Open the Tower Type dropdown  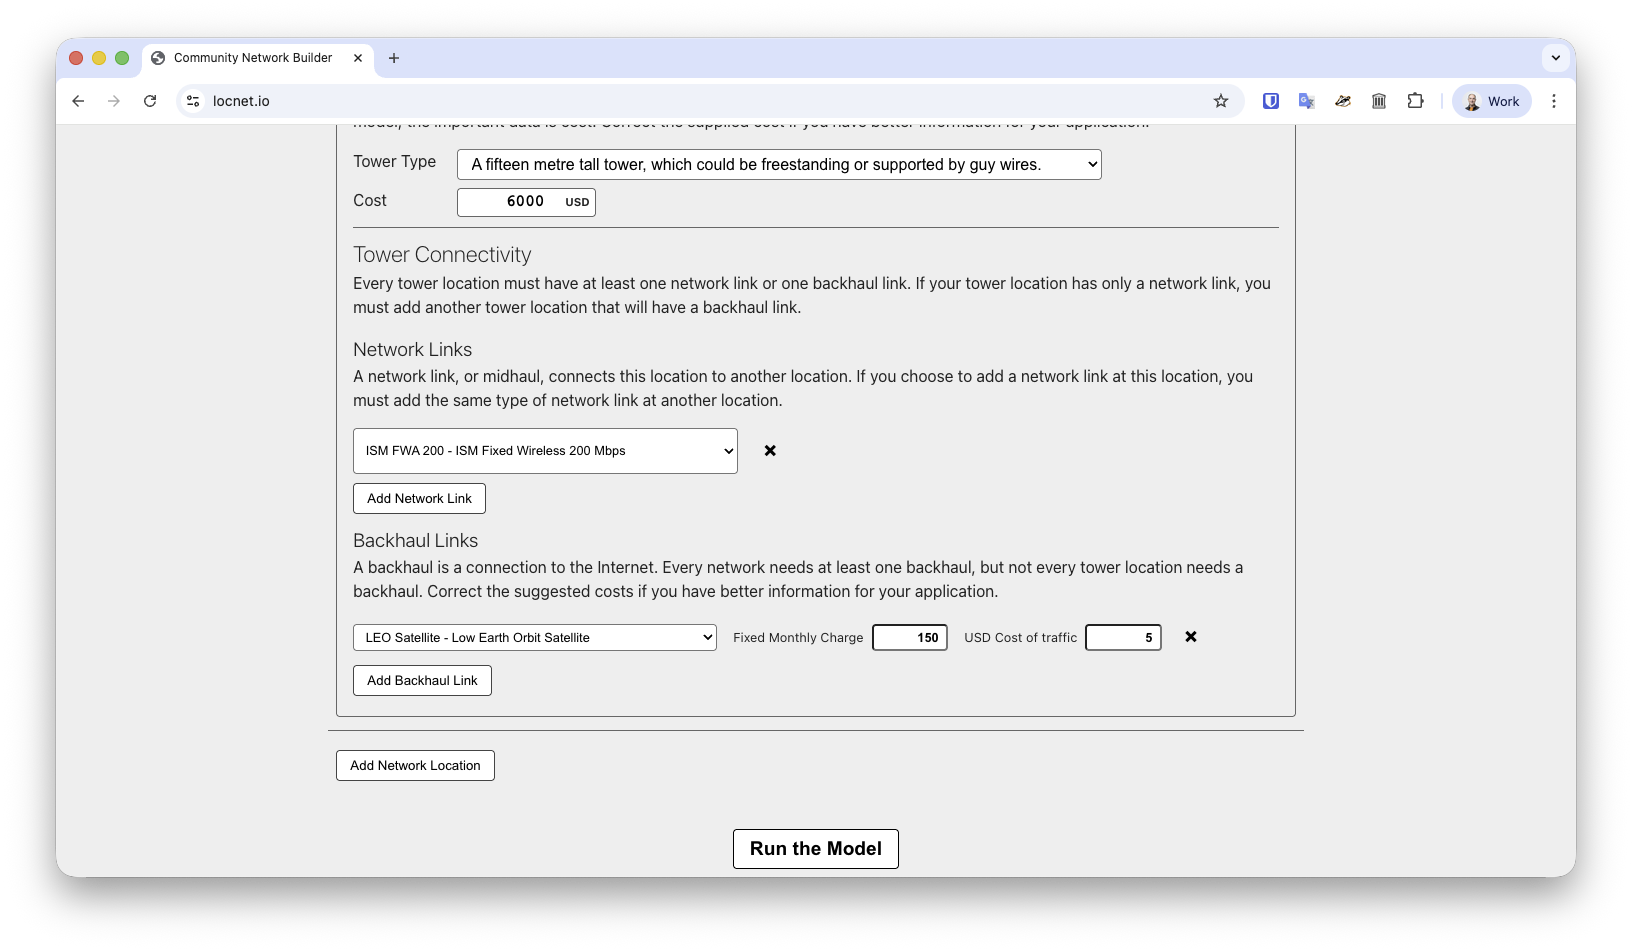pyautogui.click(x=779, y=164)
